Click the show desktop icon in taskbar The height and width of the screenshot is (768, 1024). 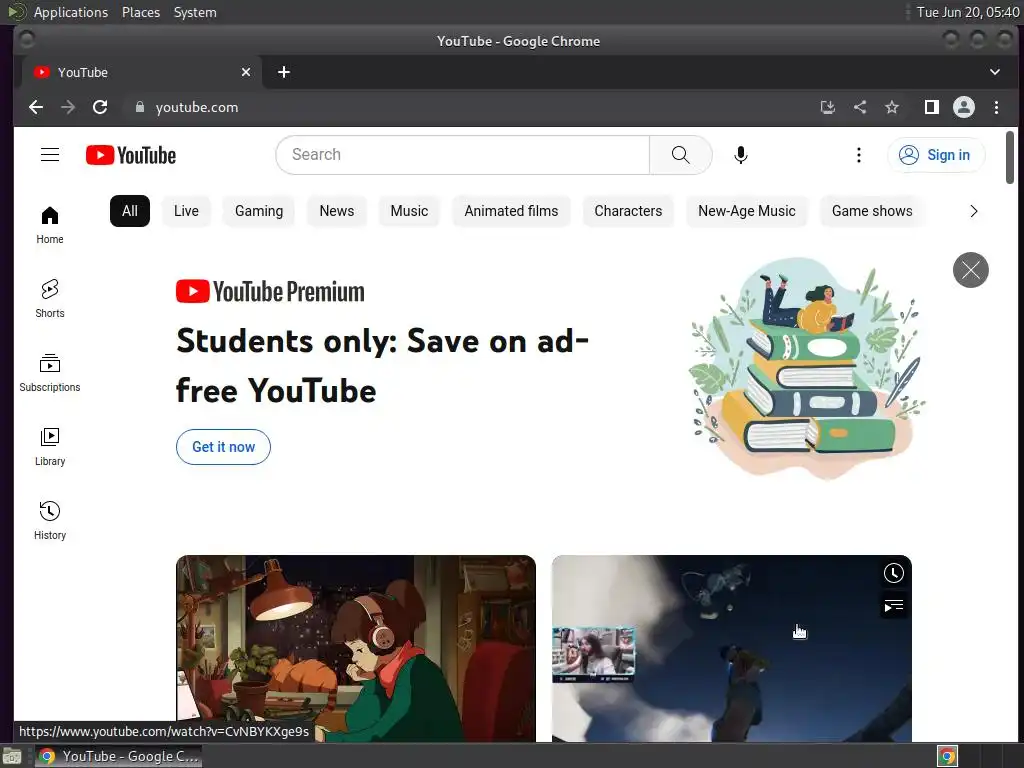click(x=12, y=756)
